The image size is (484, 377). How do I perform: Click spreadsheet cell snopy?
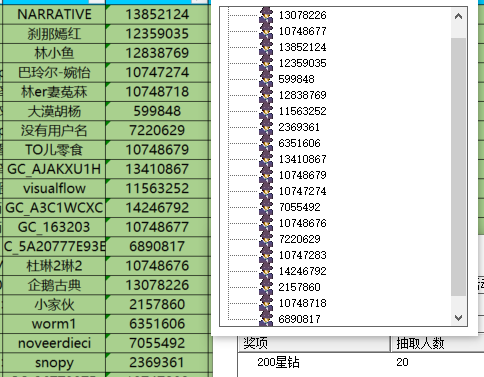54,362
